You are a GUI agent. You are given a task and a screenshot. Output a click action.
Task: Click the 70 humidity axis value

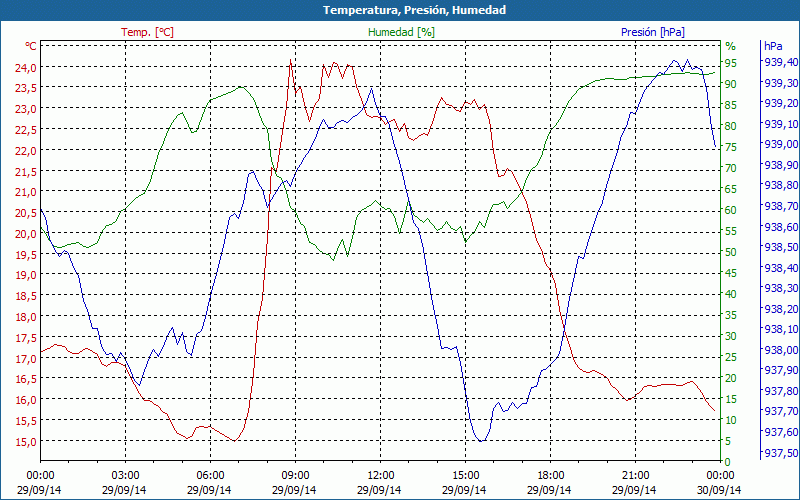coord(731,168)
